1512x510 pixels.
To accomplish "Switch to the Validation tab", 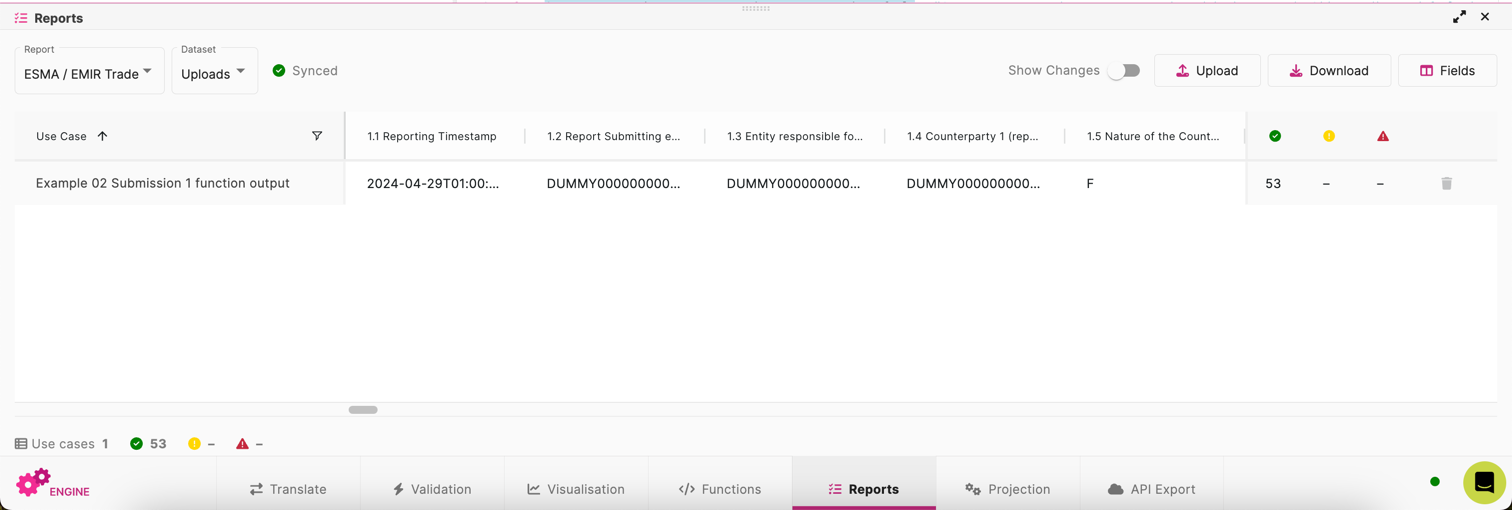I will click(432, 489).
